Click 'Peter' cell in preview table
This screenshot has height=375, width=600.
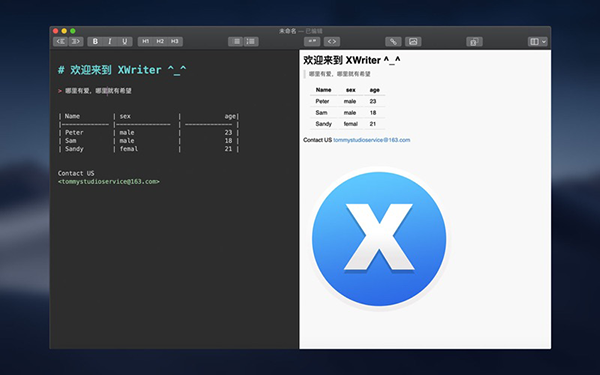point(322,101)
